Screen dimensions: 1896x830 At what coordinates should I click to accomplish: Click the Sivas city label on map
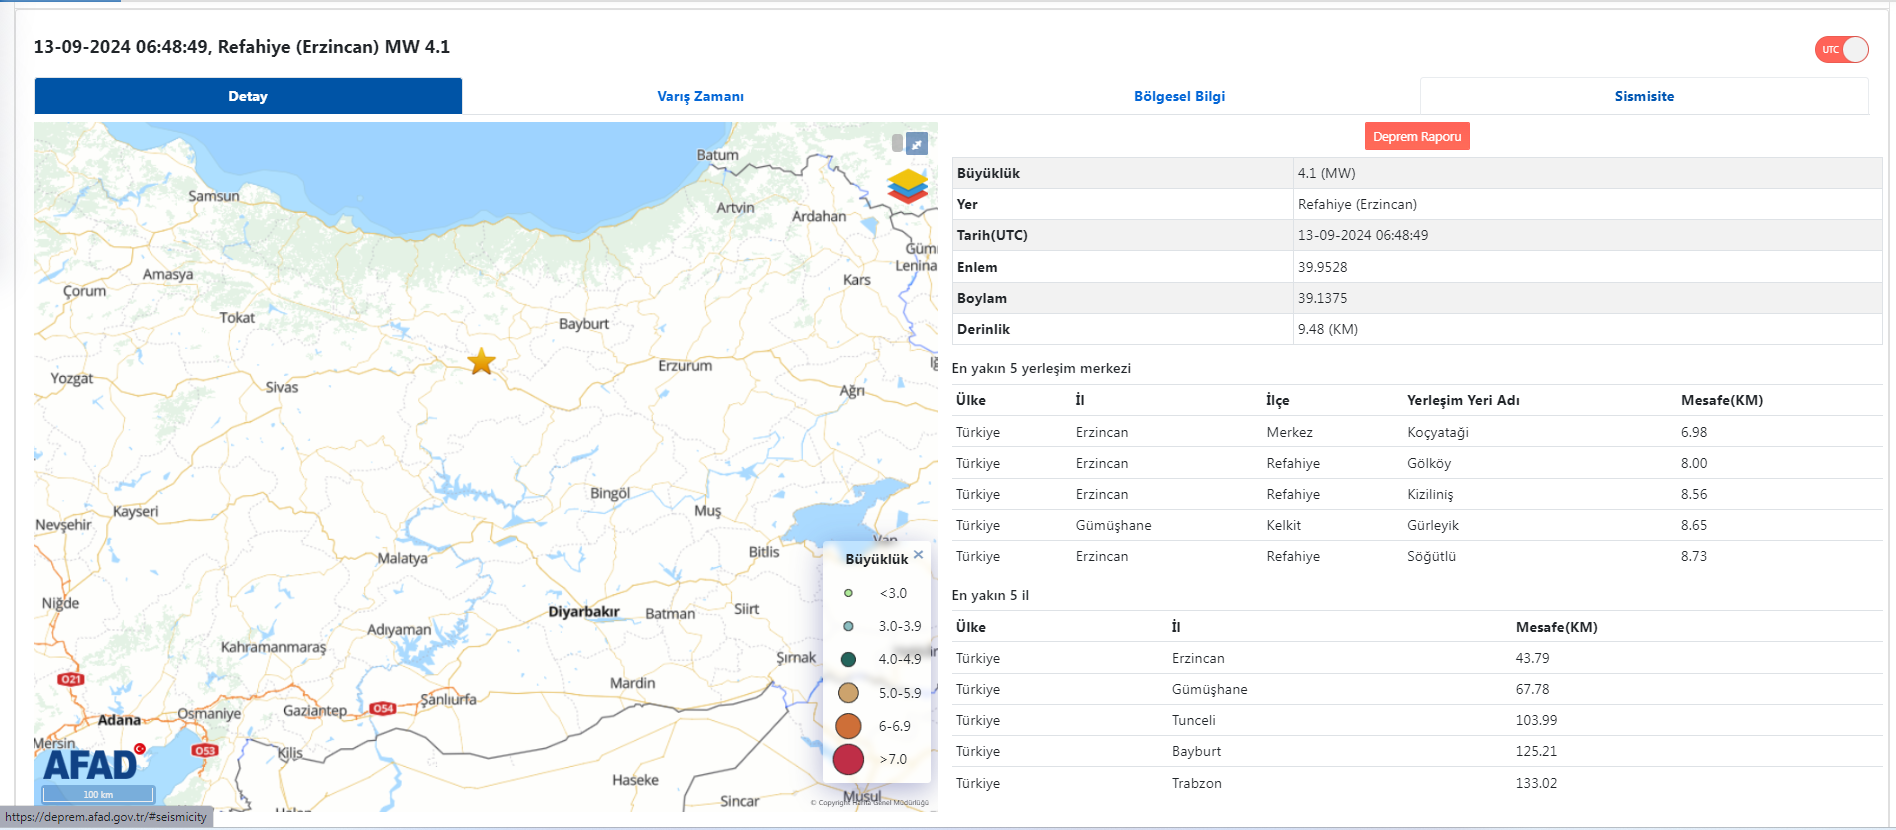pos(282,387)
